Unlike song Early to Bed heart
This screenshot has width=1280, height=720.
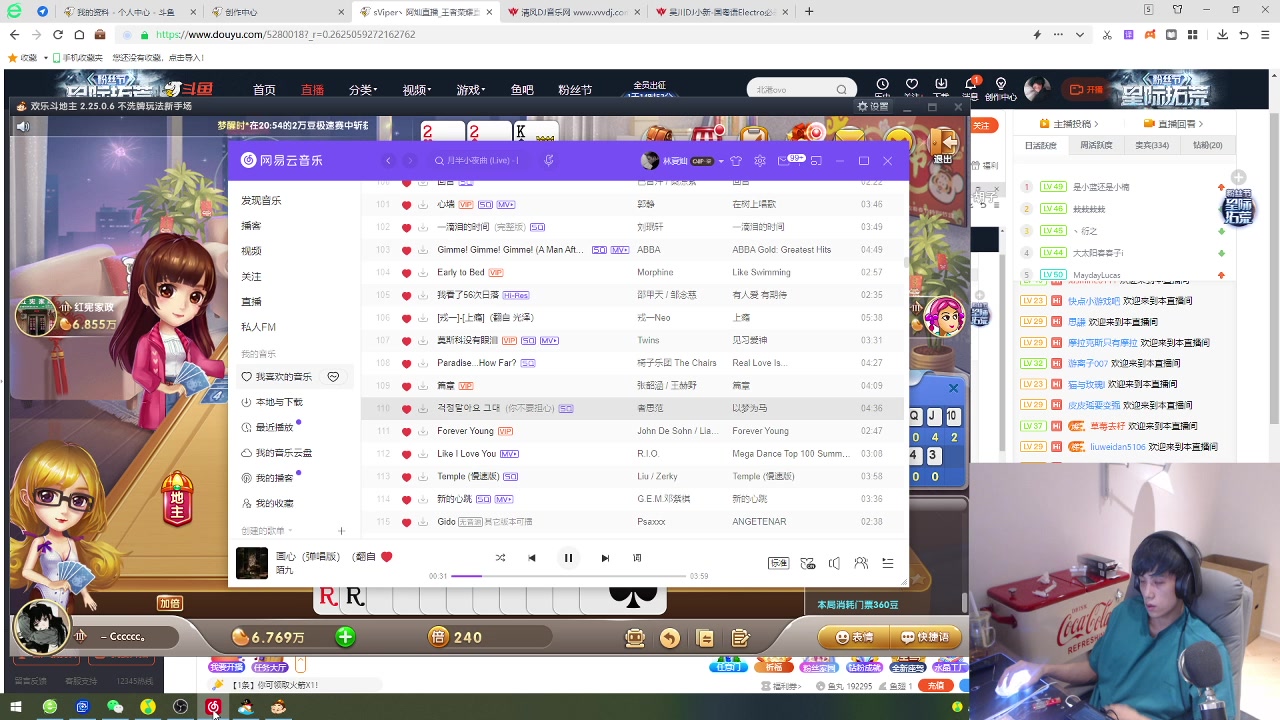point(406,273)
